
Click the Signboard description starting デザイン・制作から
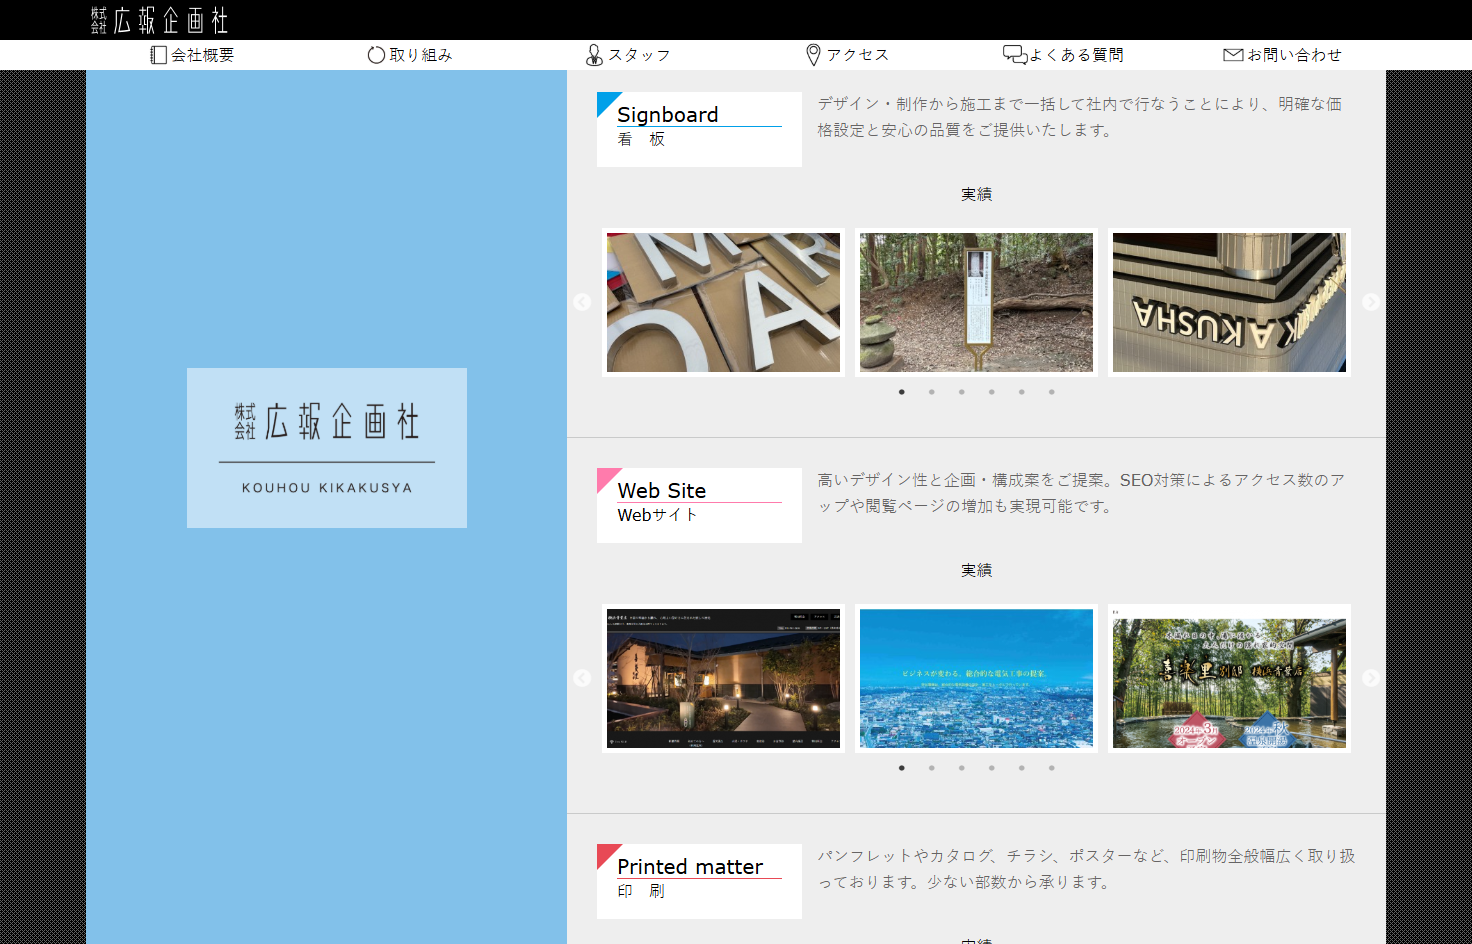click(x=1080, y=117)
